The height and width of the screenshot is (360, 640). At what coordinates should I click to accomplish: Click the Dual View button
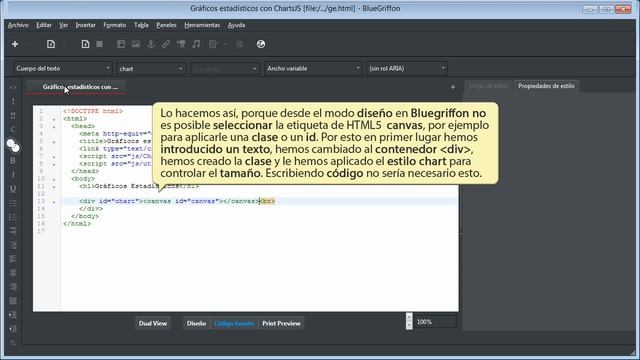(153, 323)
